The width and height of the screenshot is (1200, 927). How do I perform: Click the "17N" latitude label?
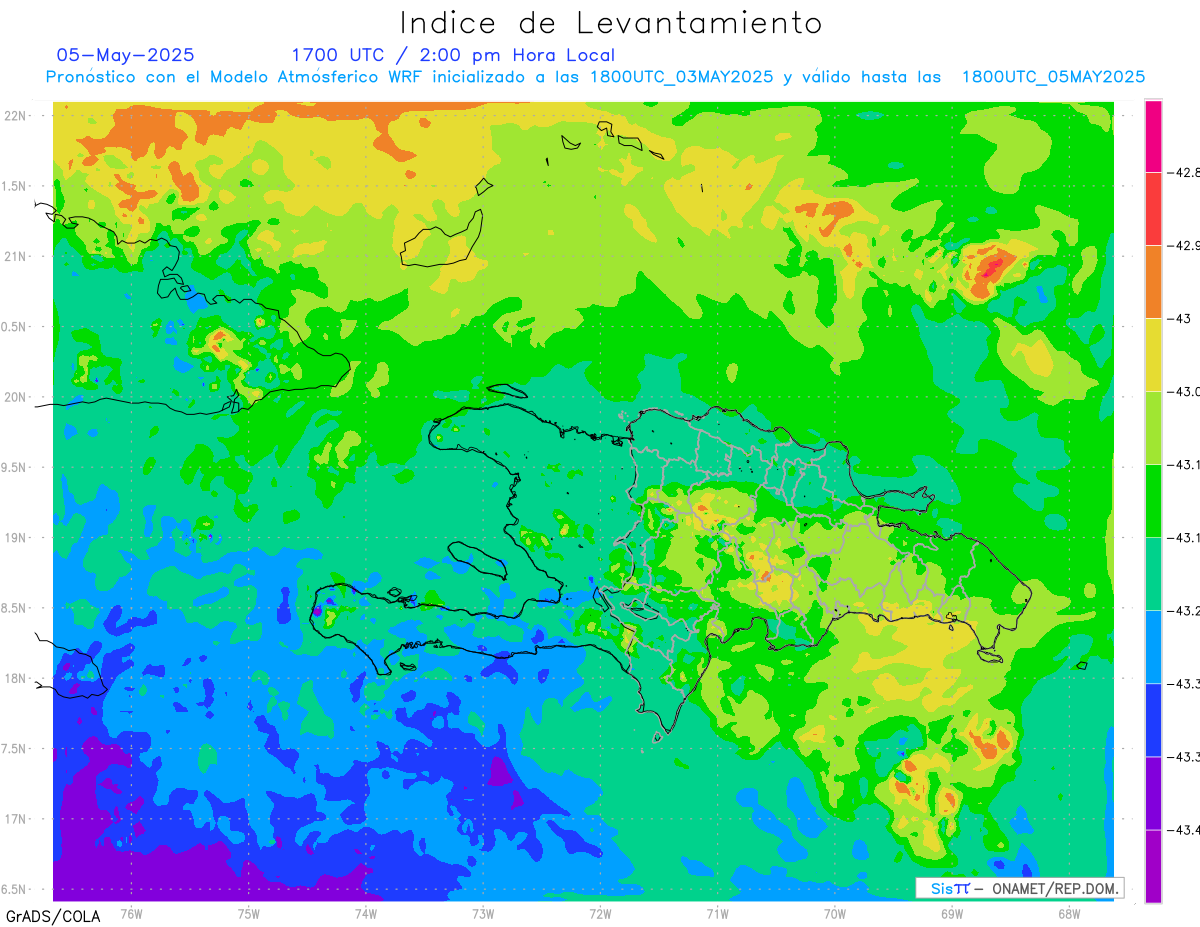17,819
